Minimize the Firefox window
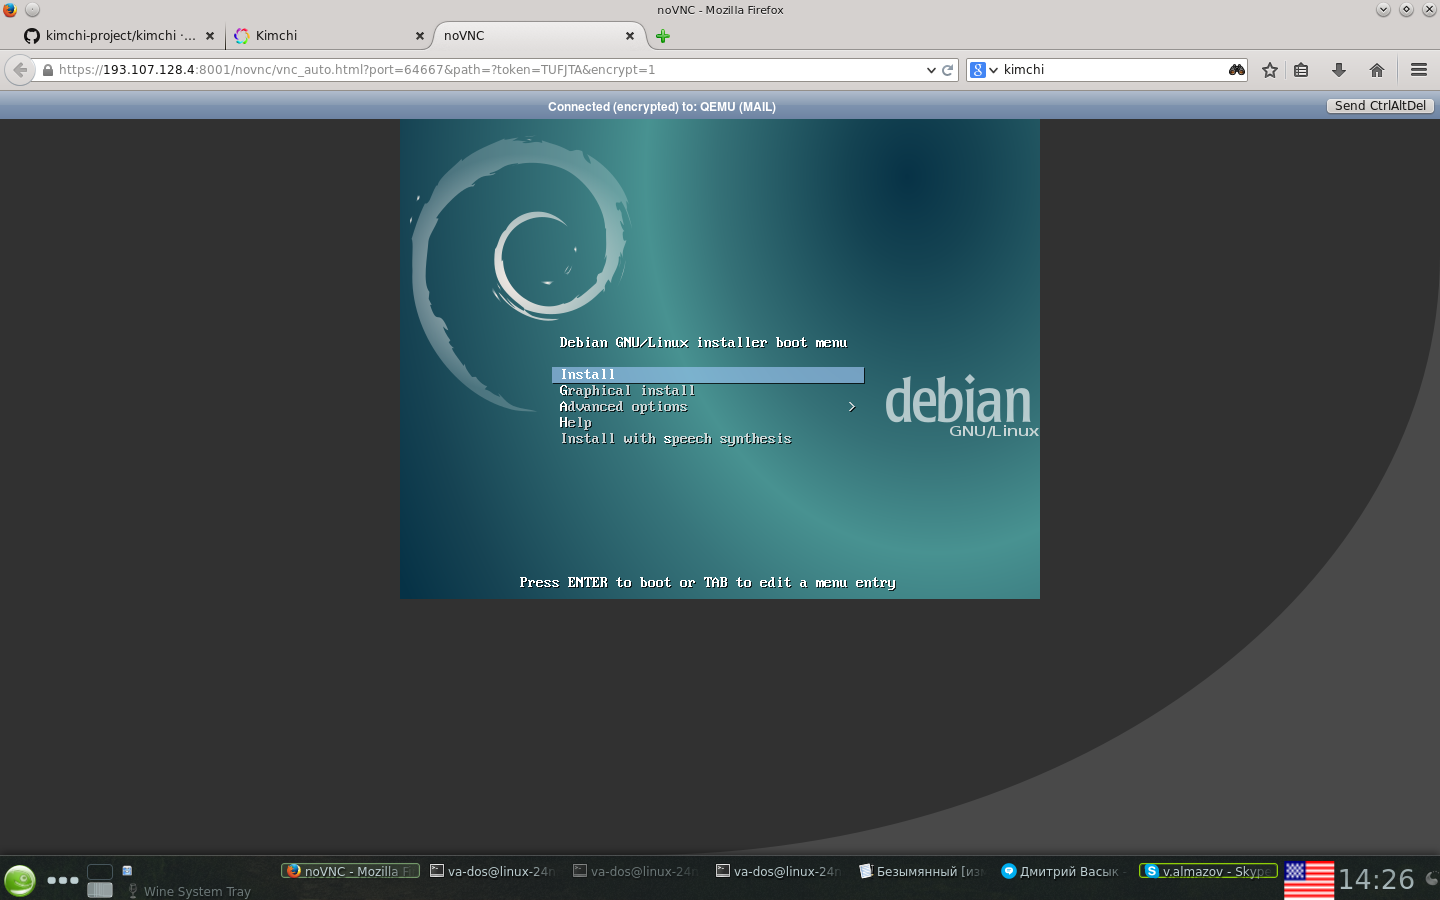 point(1383,10)
